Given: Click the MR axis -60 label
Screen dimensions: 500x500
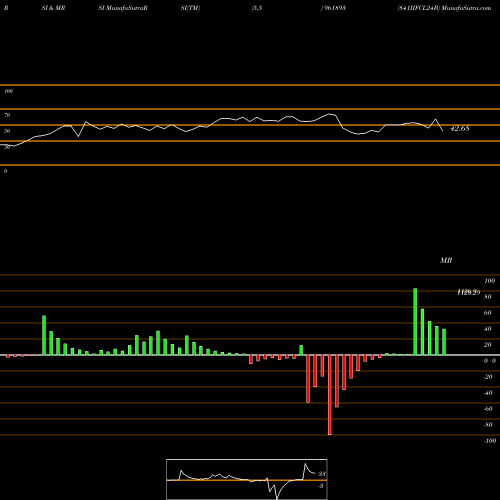Looking at the screenshot, I should [x=488, y=409].
